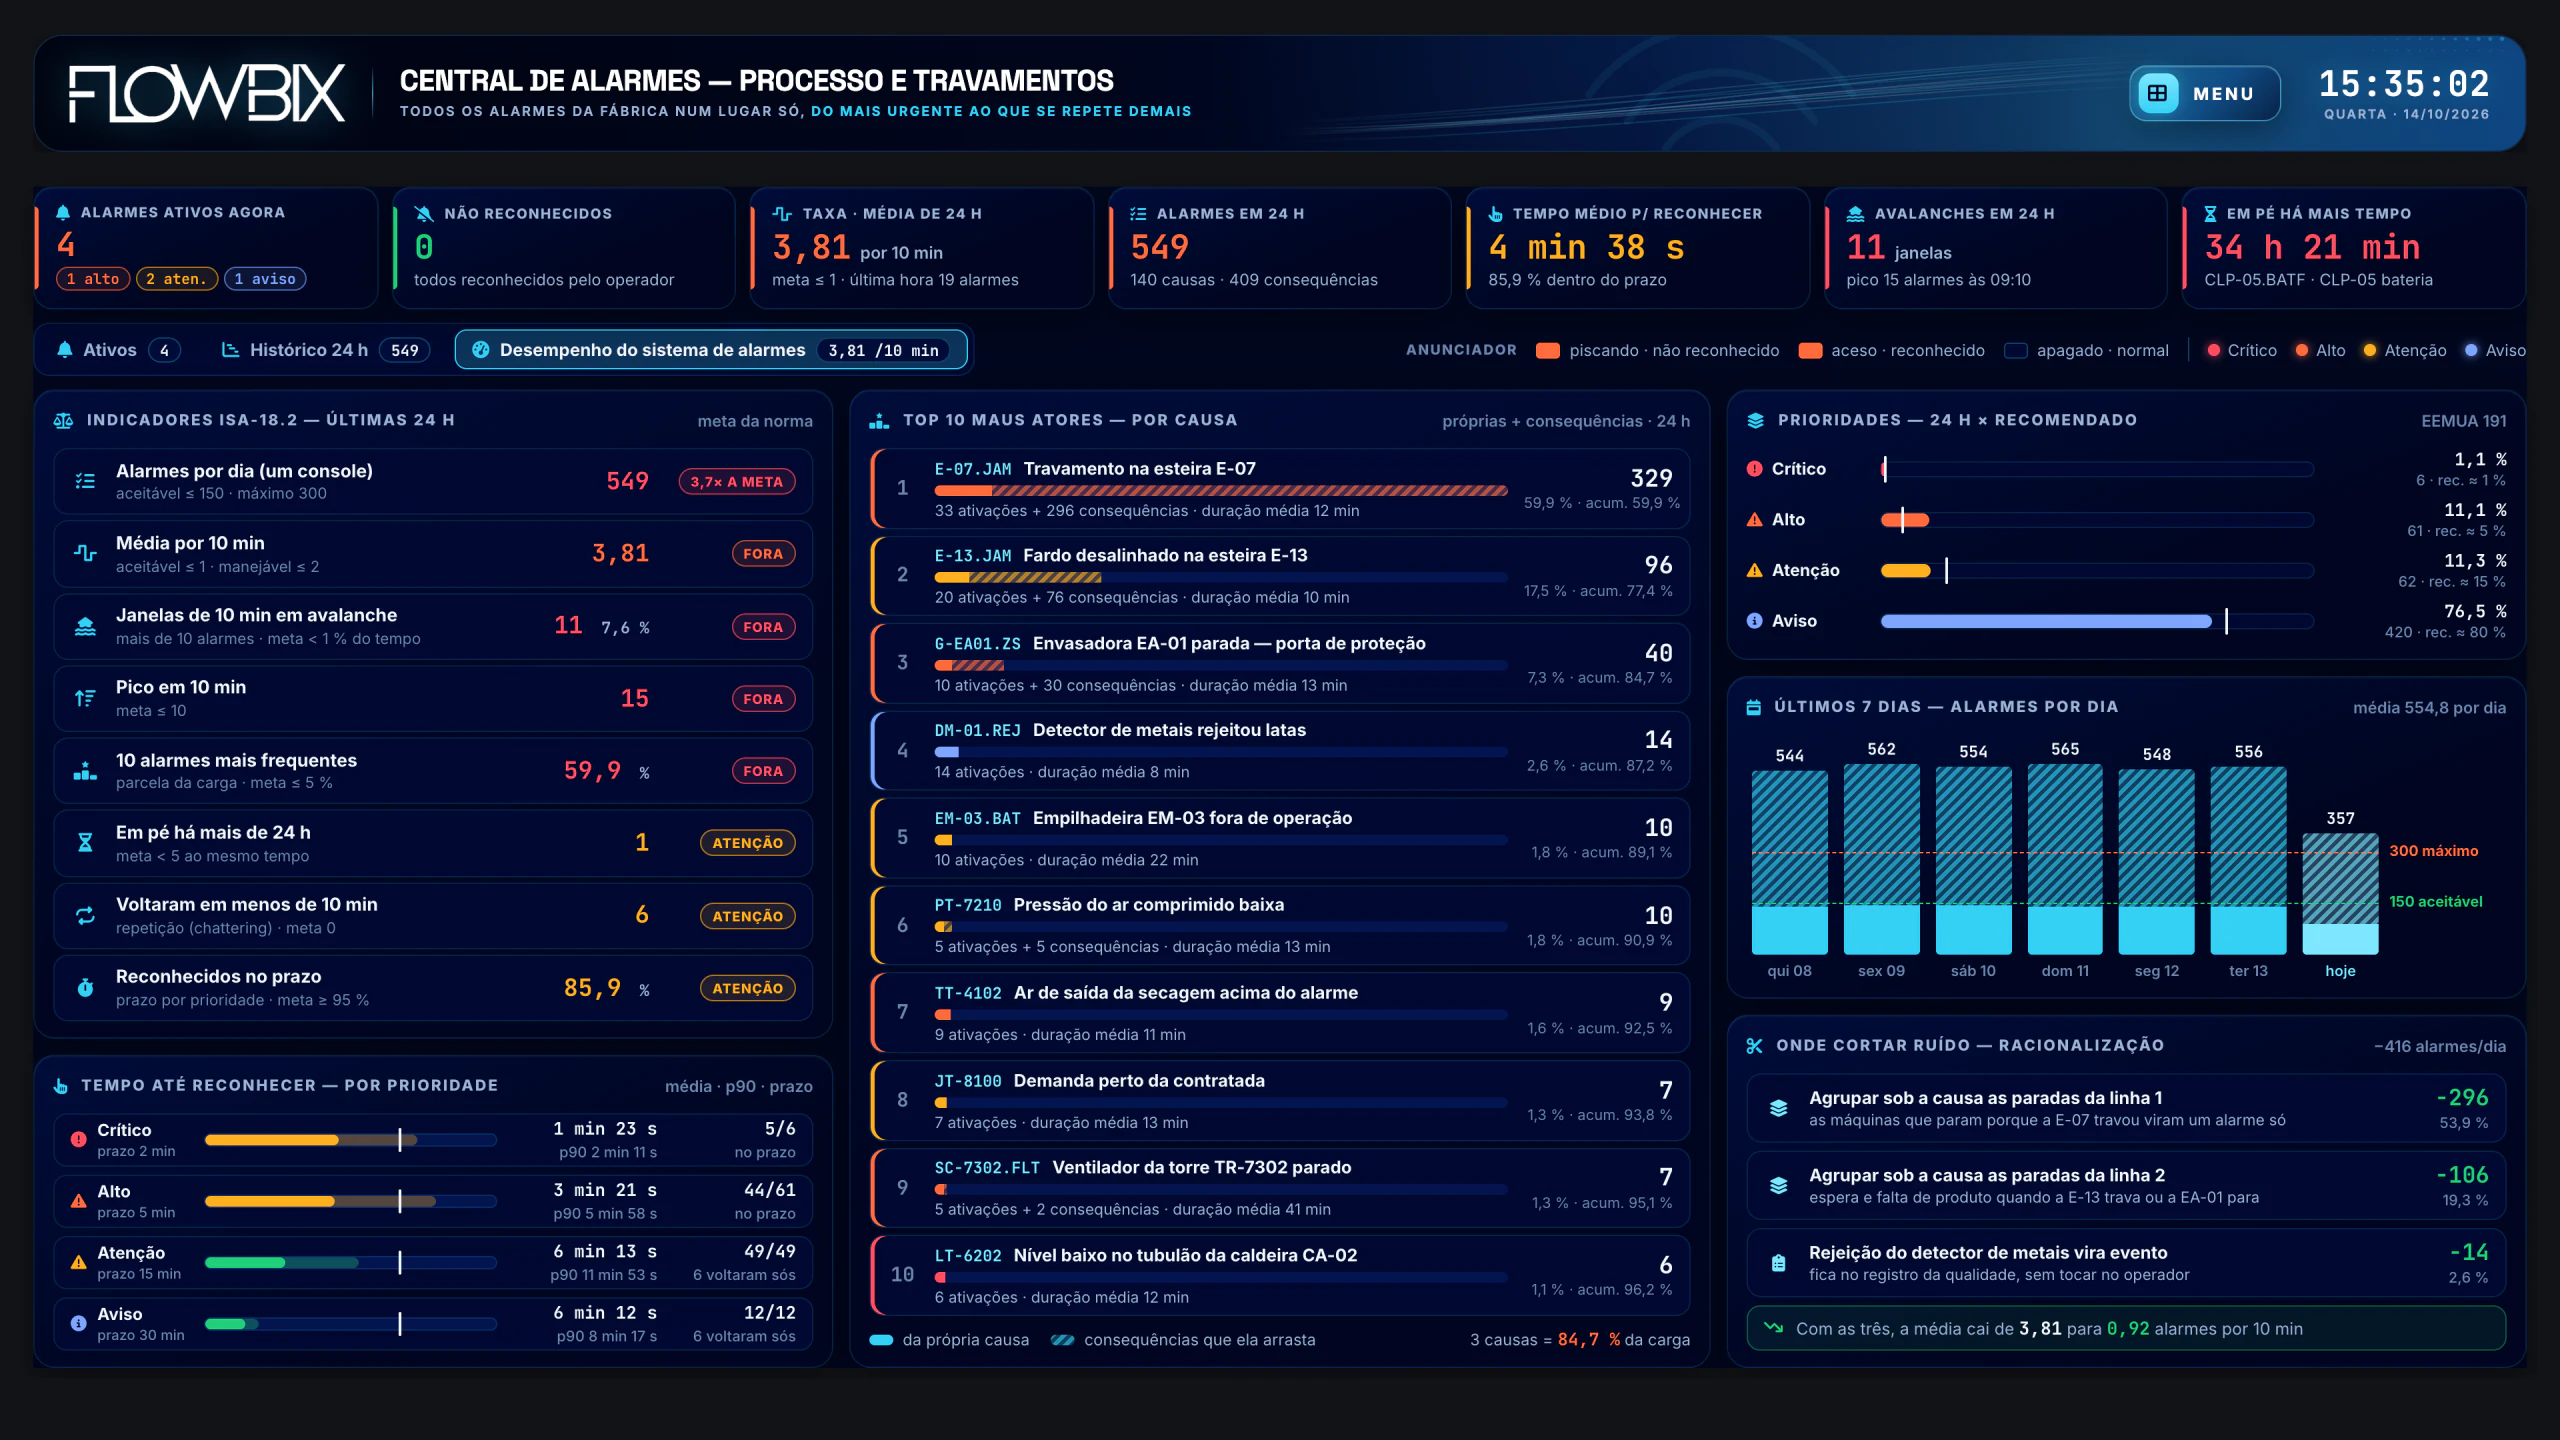Click the '3,7× A META' badge
The image size is (2560, 1440).
coord(737,481)
